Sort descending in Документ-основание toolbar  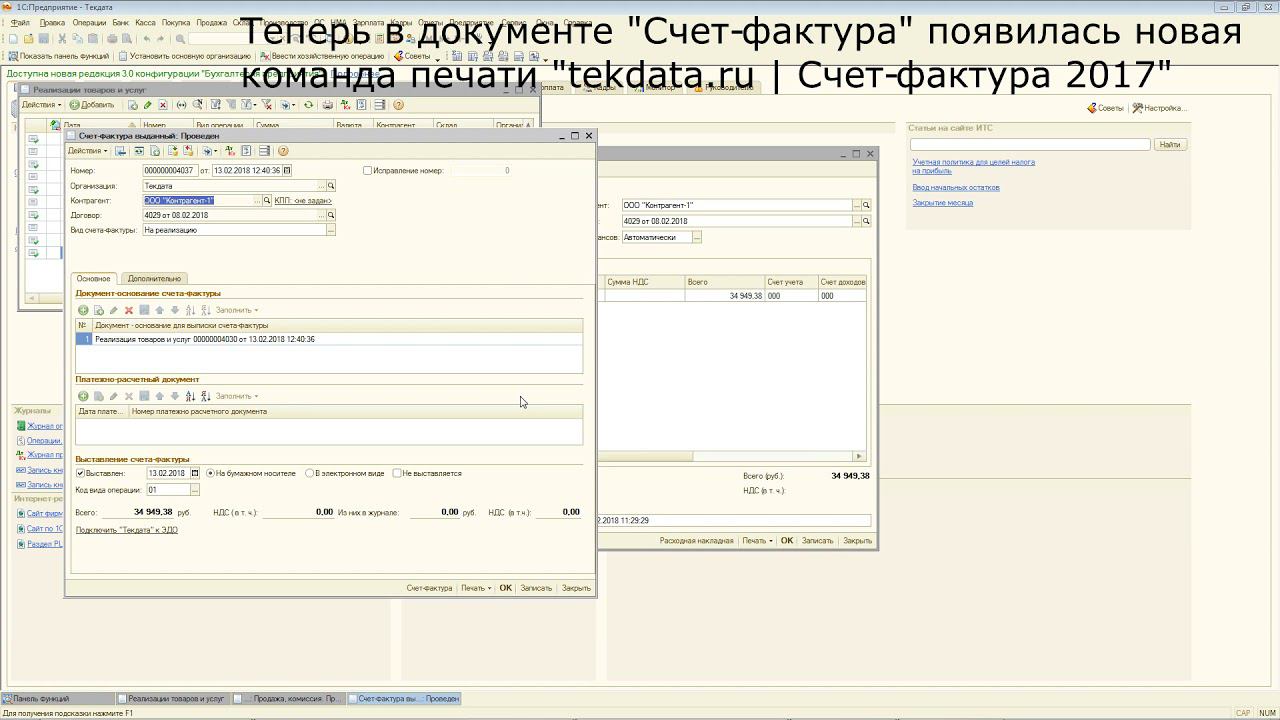click(x=206, y=310)
